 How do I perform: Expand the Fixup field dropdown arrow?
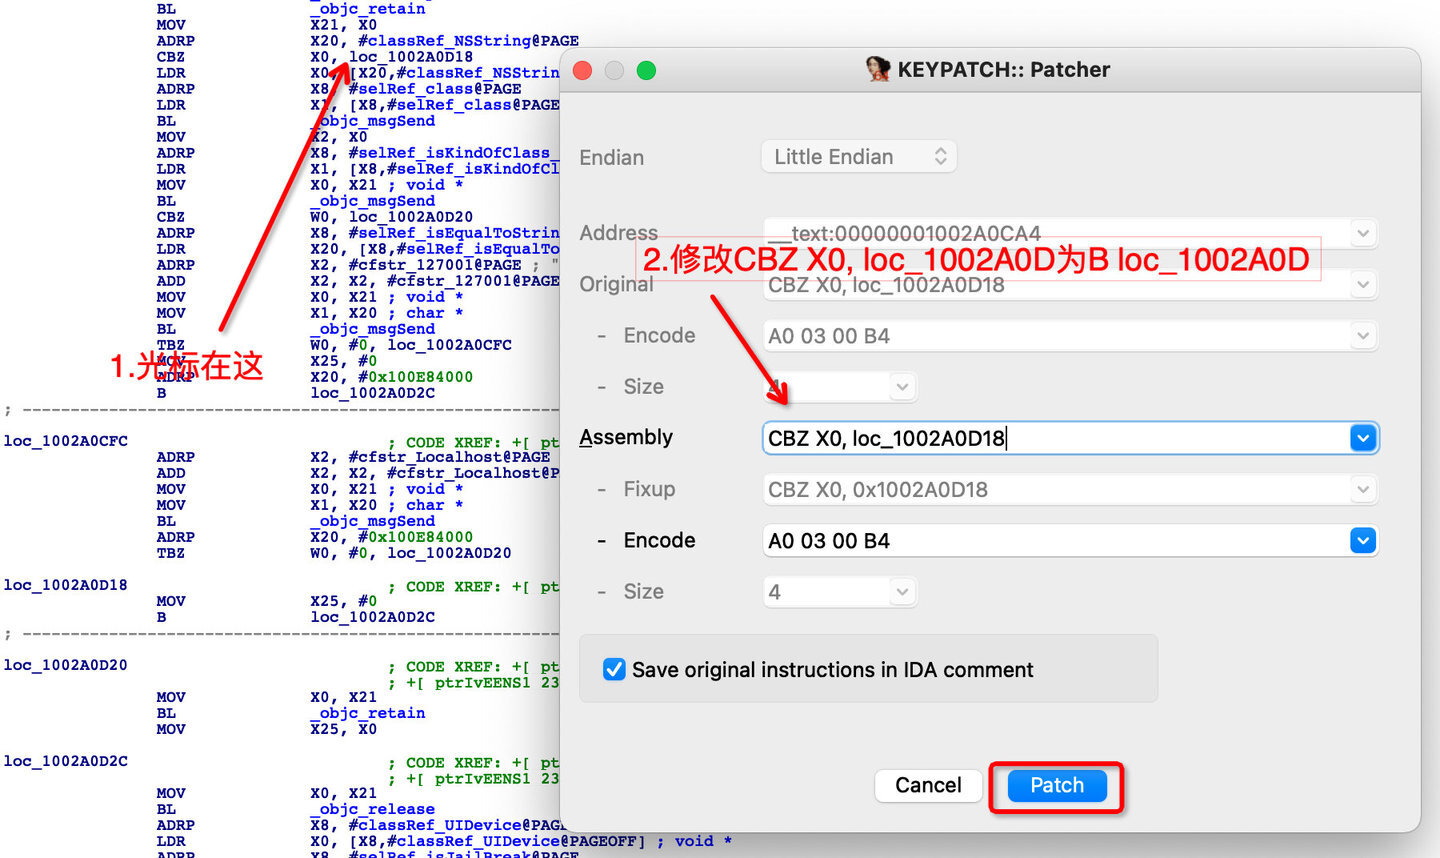click(x=1362, y=490)
